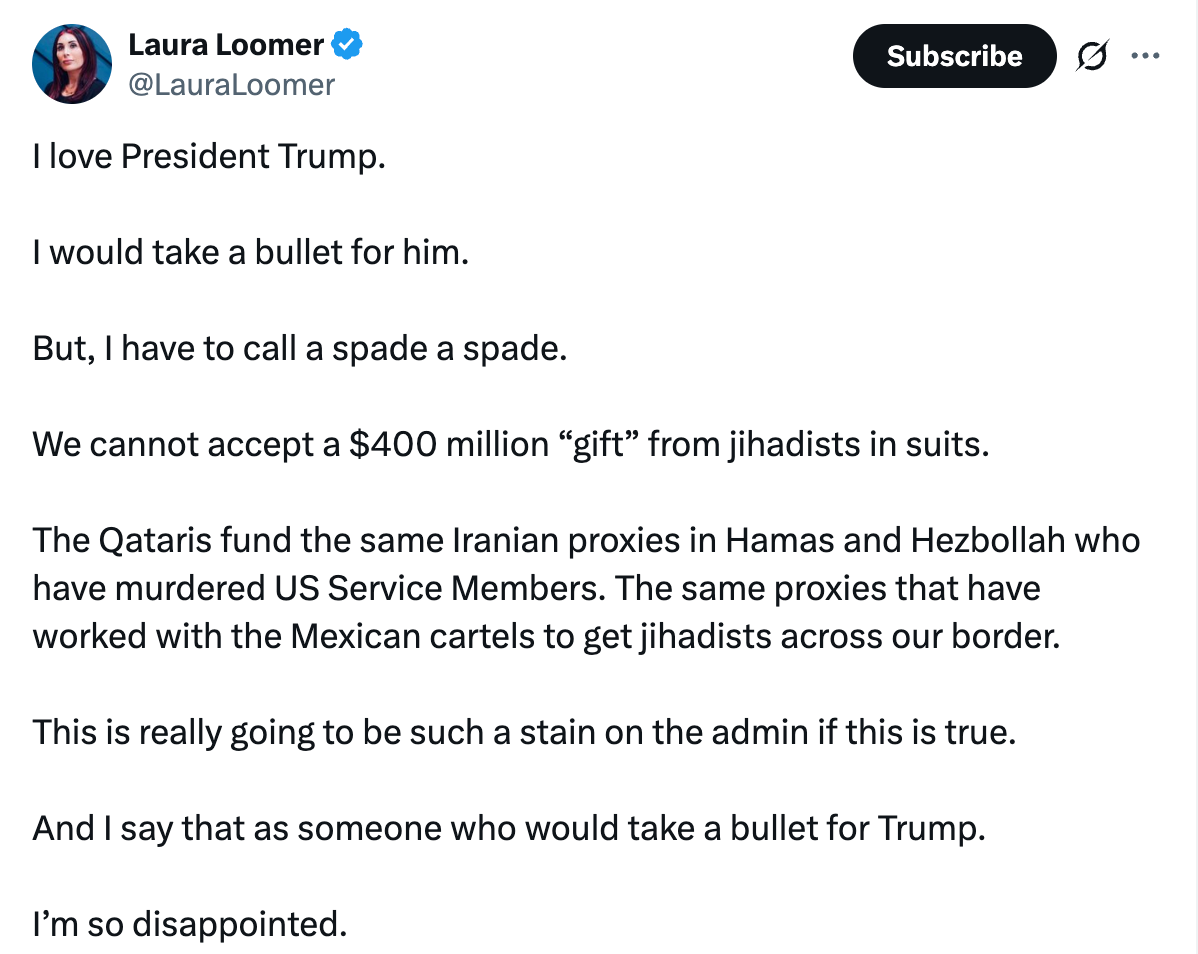Click the Subscribe button
The height and width of the screenshot is (954, 1198).
(x=953, y=56)
